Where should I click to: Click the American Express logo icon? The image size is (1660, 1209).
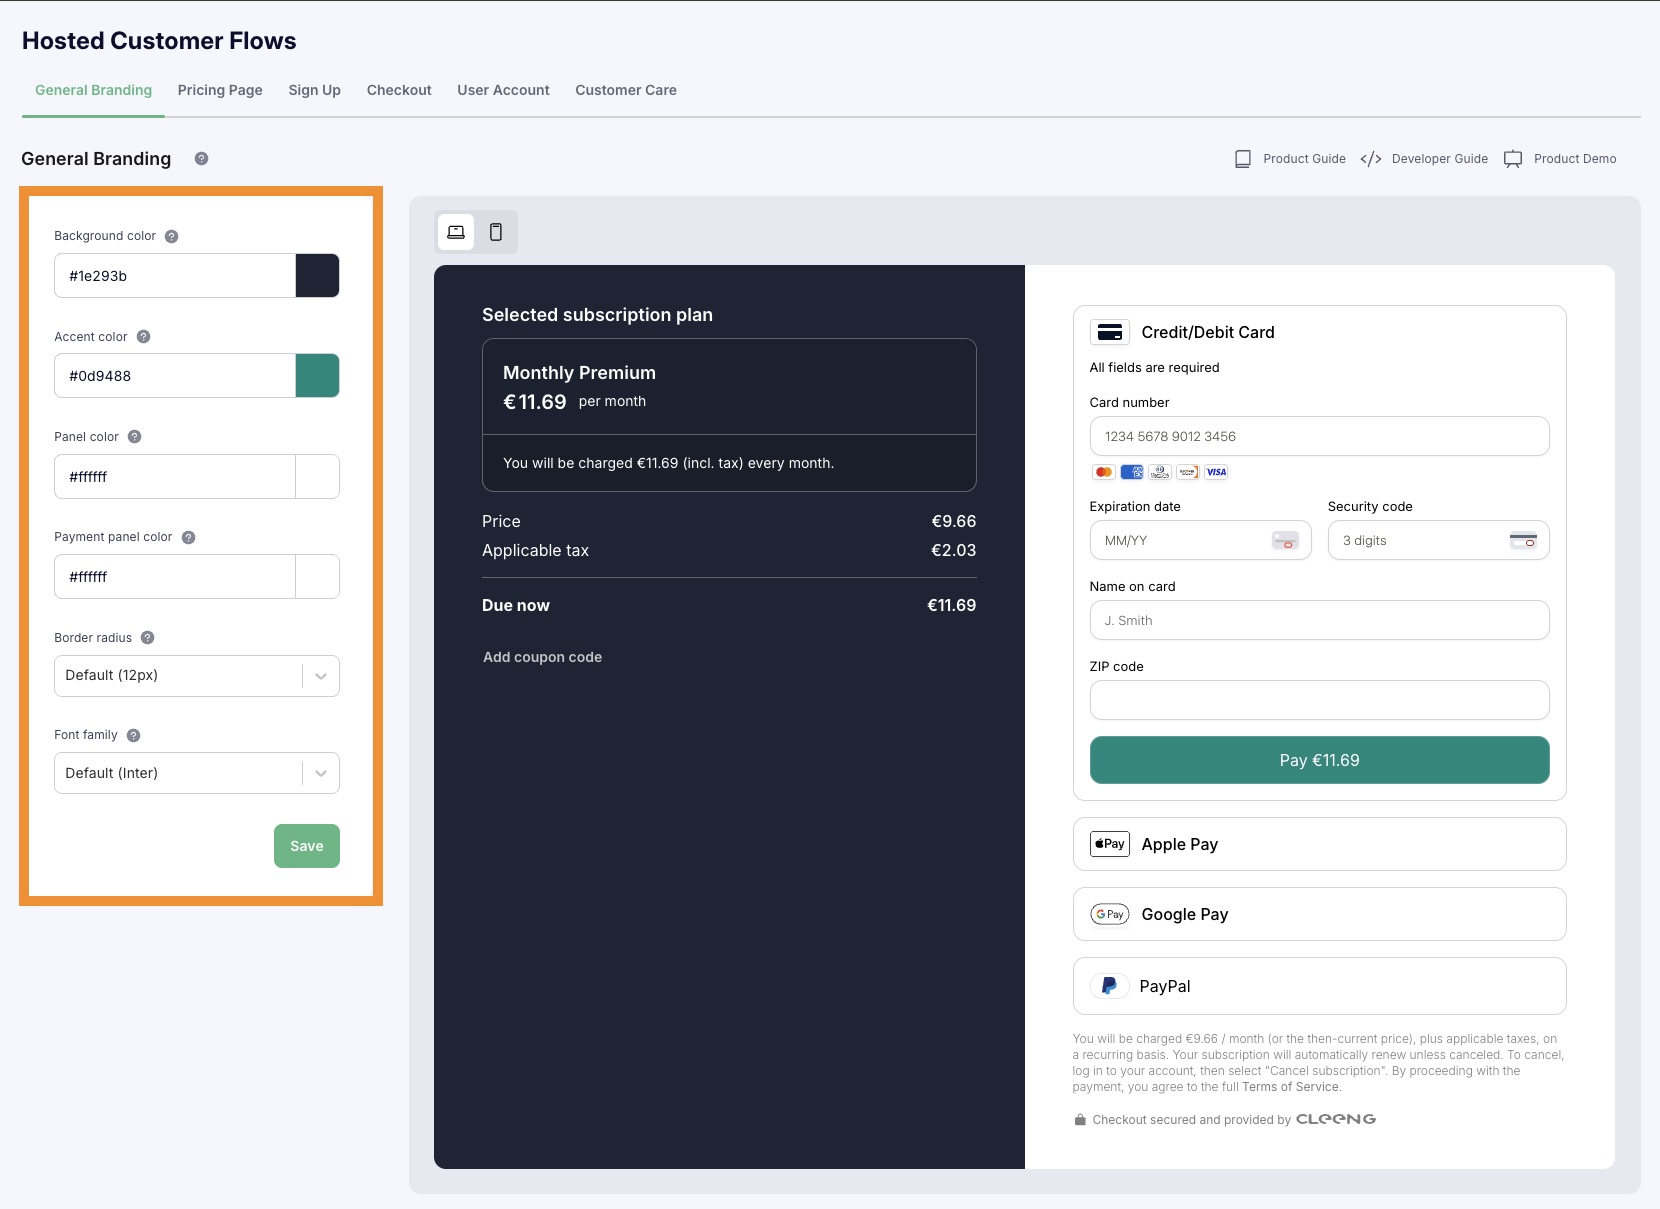1132,472
